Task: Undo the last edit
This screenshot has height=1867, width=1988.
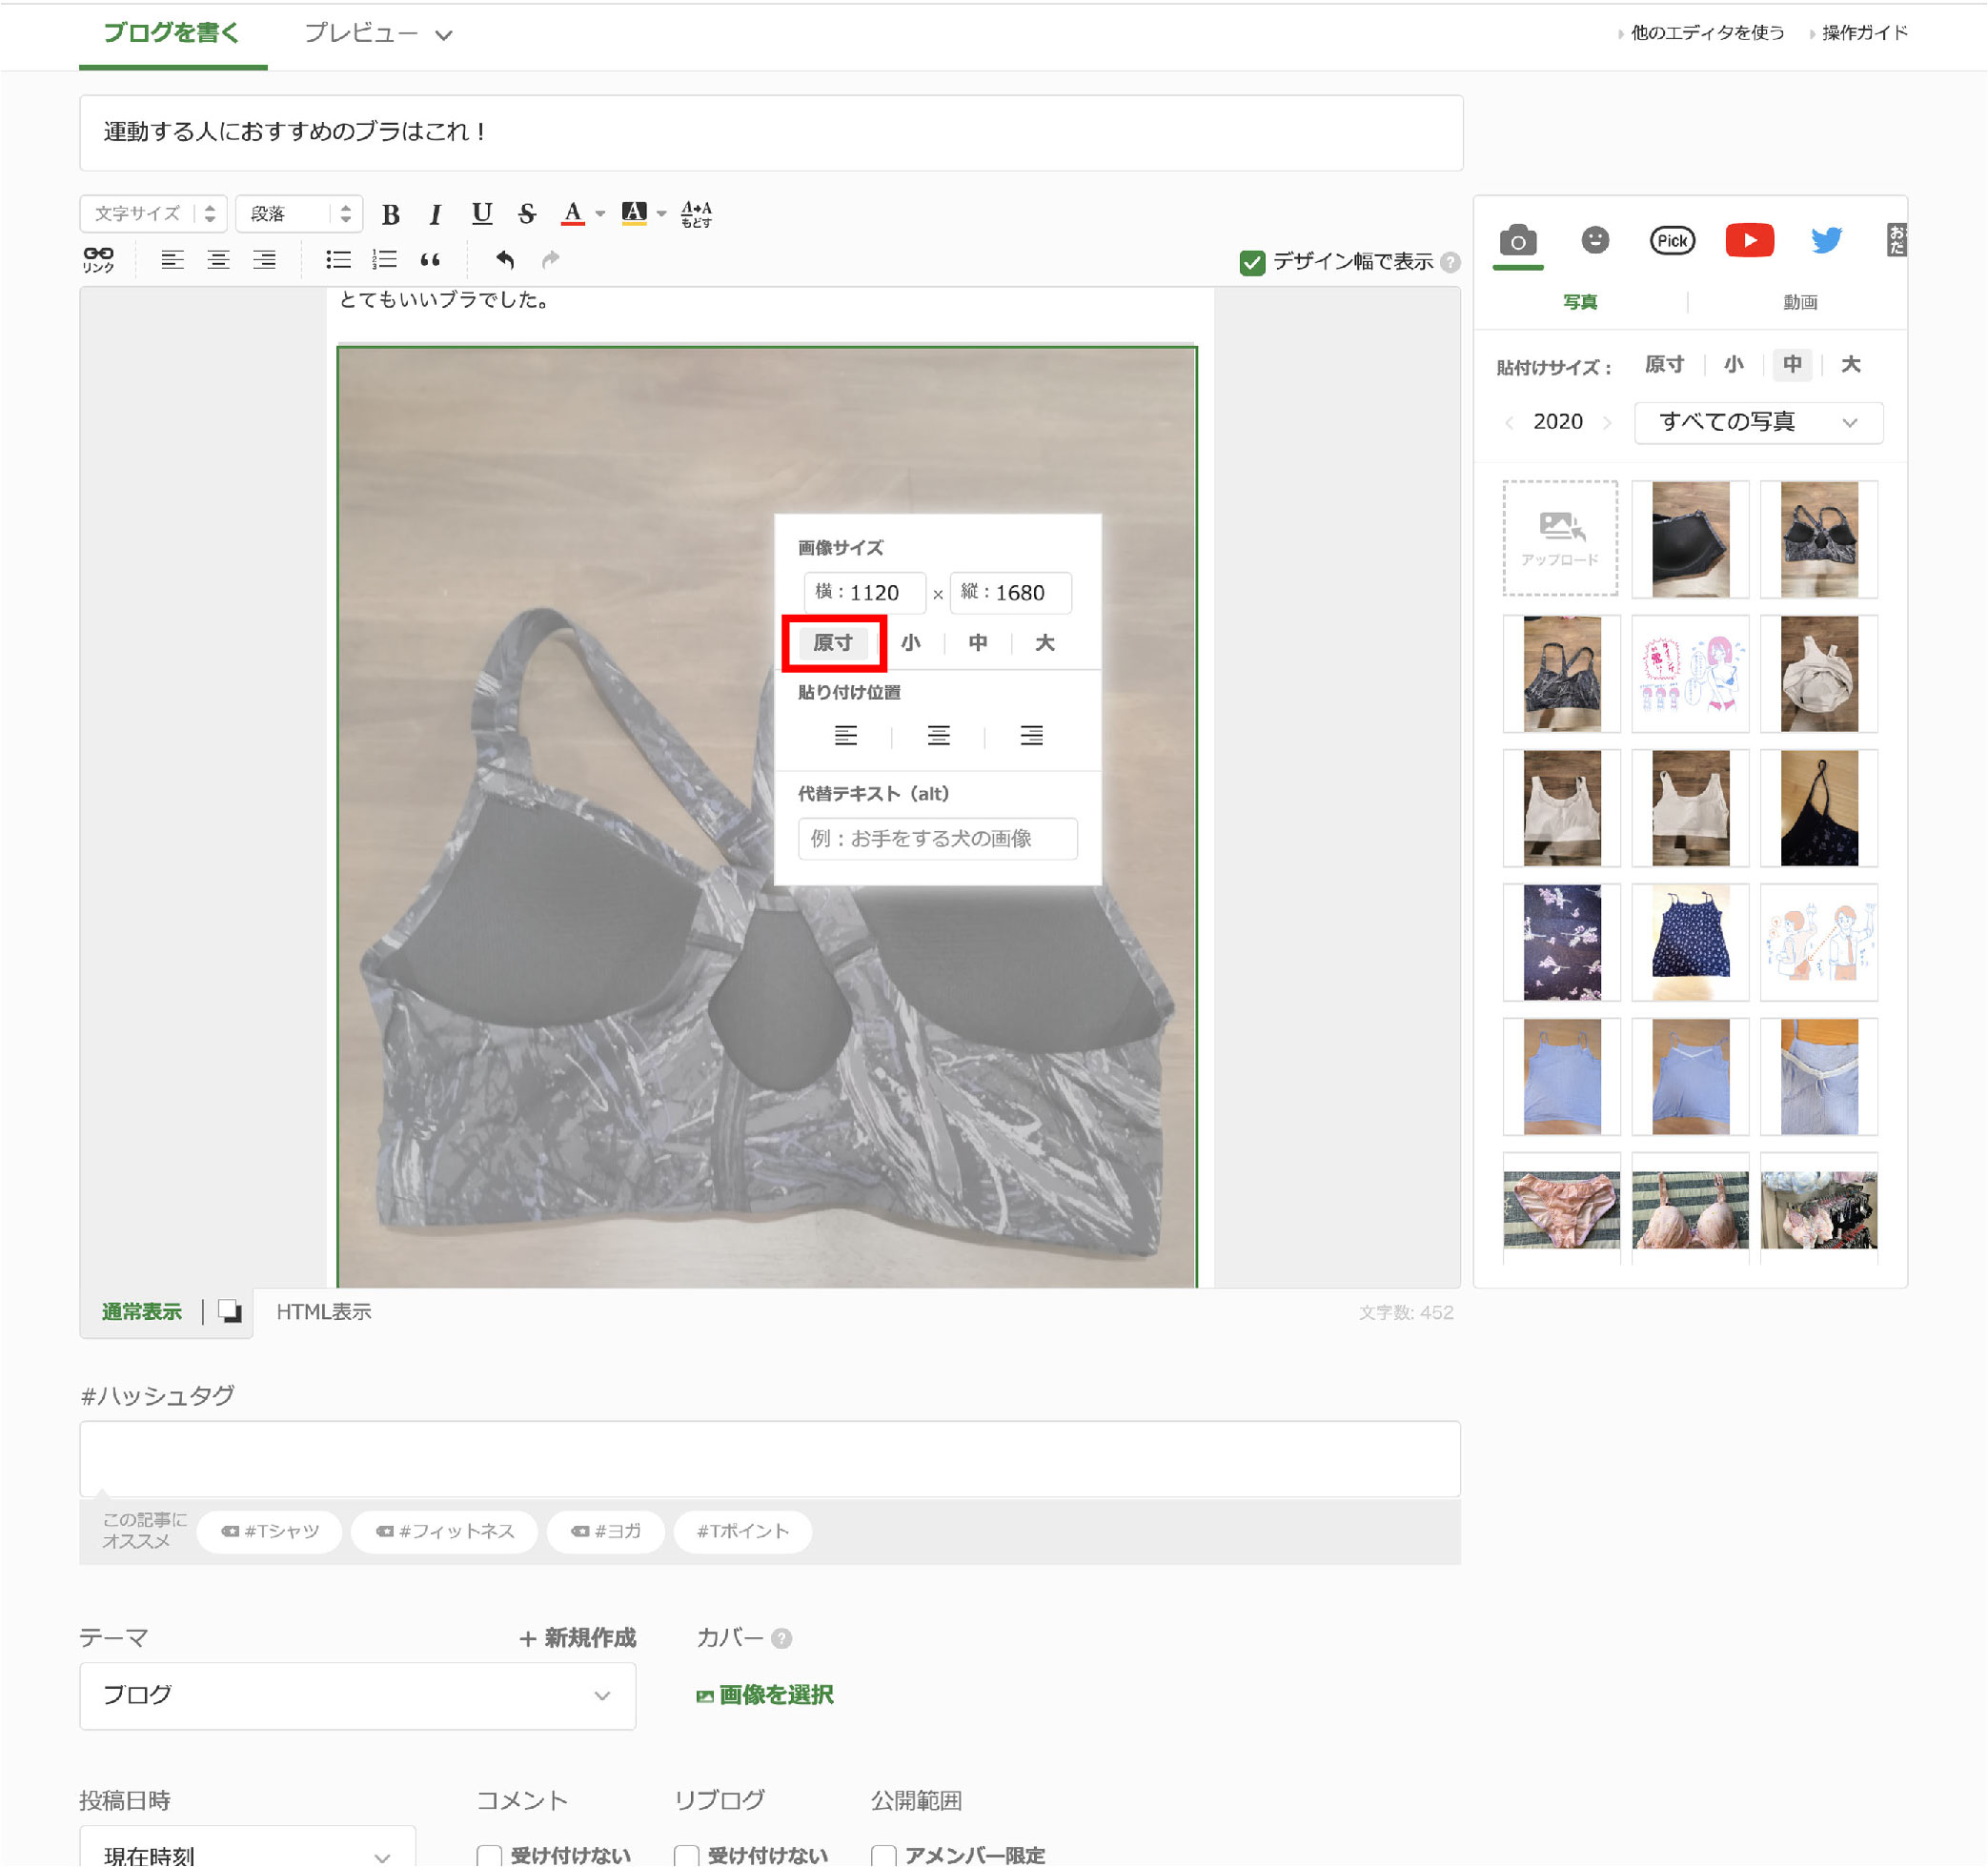Action: [x=505, y=260]
